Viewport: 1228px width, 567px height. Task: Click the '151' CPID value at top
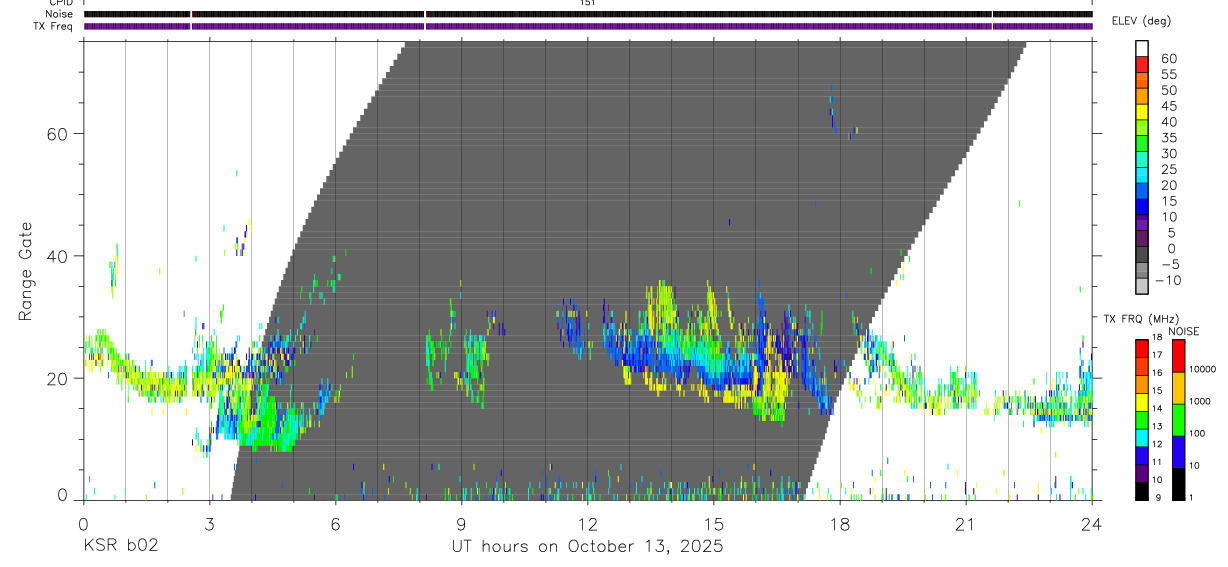click(x=587, y=3)
